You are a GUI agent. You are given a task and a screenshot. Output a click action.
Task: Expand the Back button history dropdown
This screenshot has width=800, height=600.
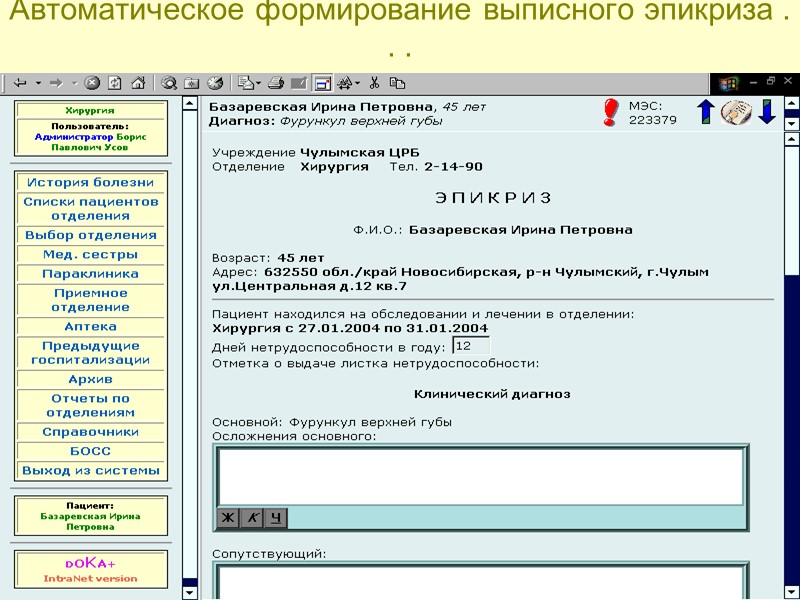point(37,81)
